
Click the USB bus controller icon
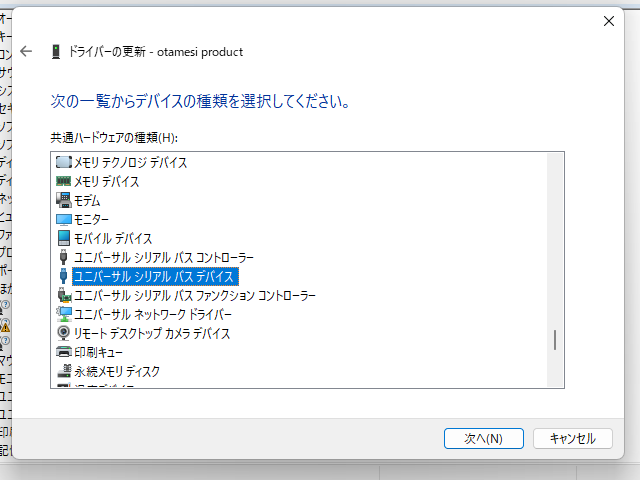pyautogui.click(x=64, y=257)
